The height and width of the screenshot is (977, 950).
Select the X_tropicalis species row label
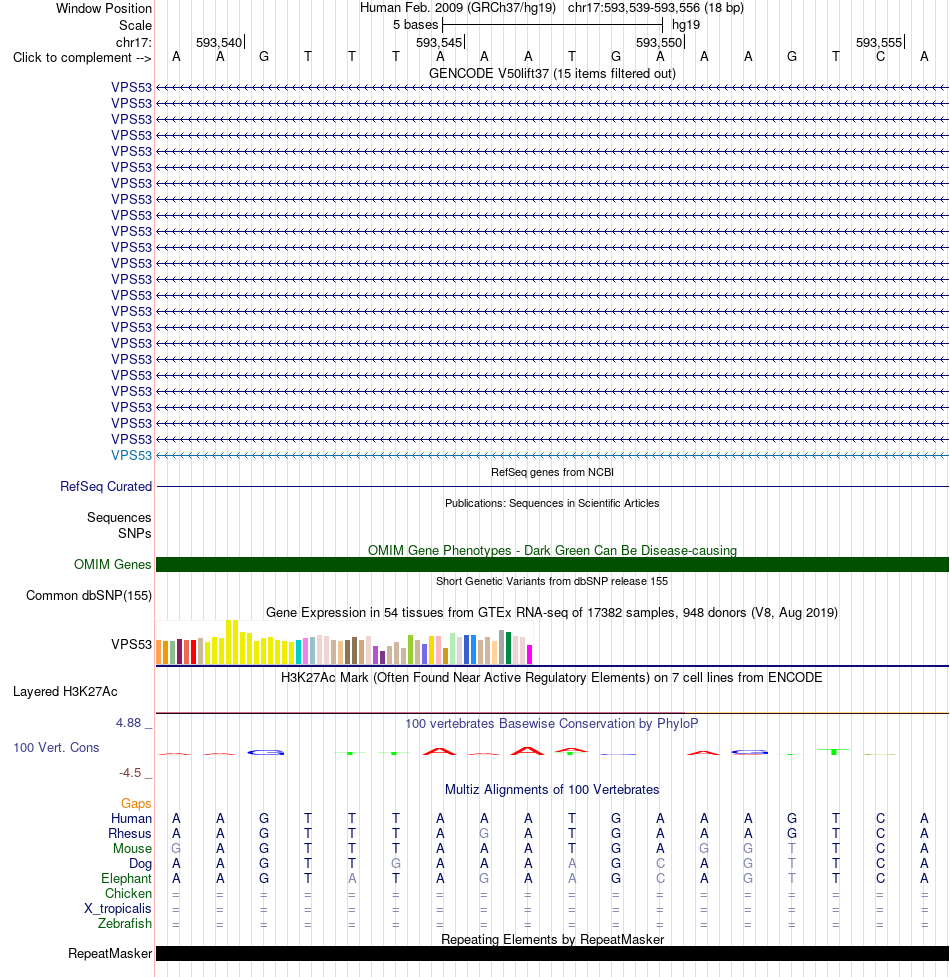[x=118, y=908]
